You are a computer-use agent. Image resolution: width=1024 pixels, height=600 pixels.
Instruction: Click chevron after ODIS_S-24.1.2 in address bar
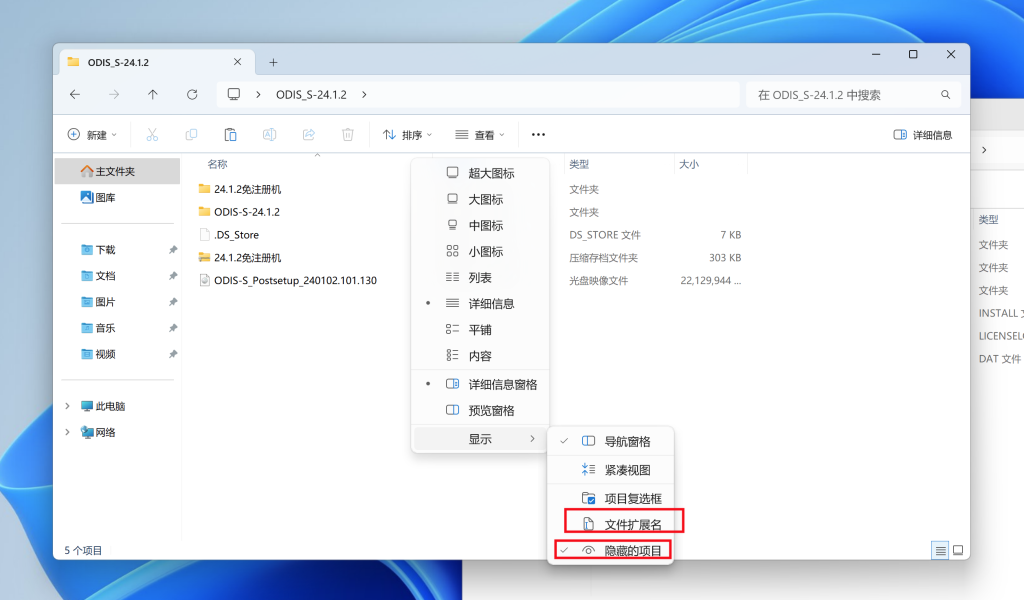(364, 95)
